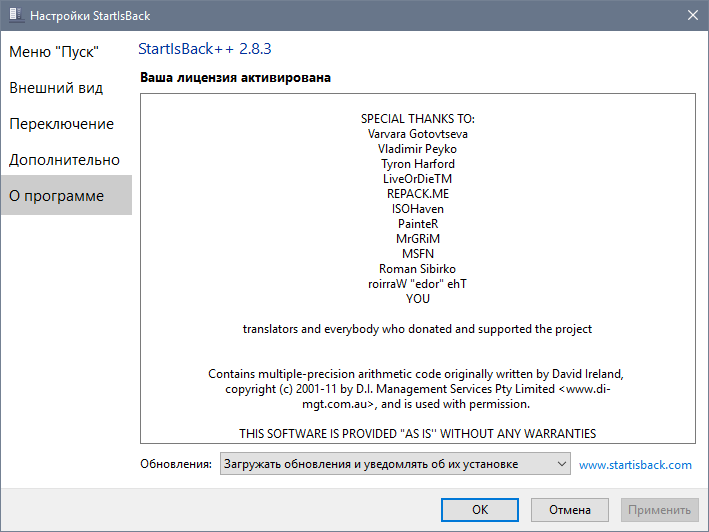Go to the Дополнительно tab
Viewport: 709px width, 532px height.
[x=65, y=160]
